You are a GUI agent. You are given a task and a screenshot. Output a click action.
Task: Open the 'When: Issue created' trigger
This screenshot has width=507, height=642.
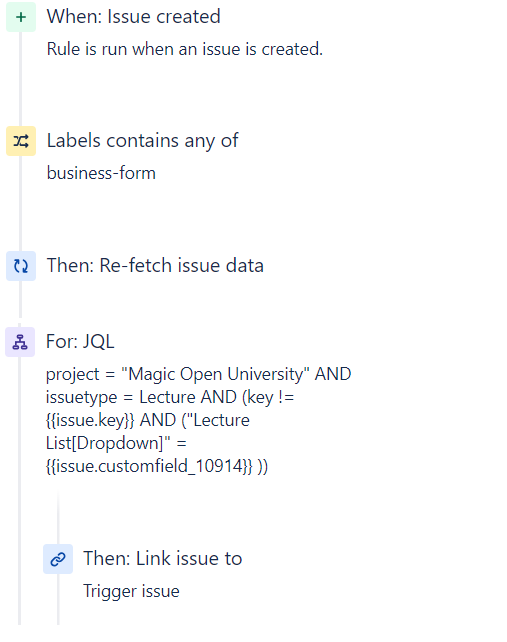(134, 17)
